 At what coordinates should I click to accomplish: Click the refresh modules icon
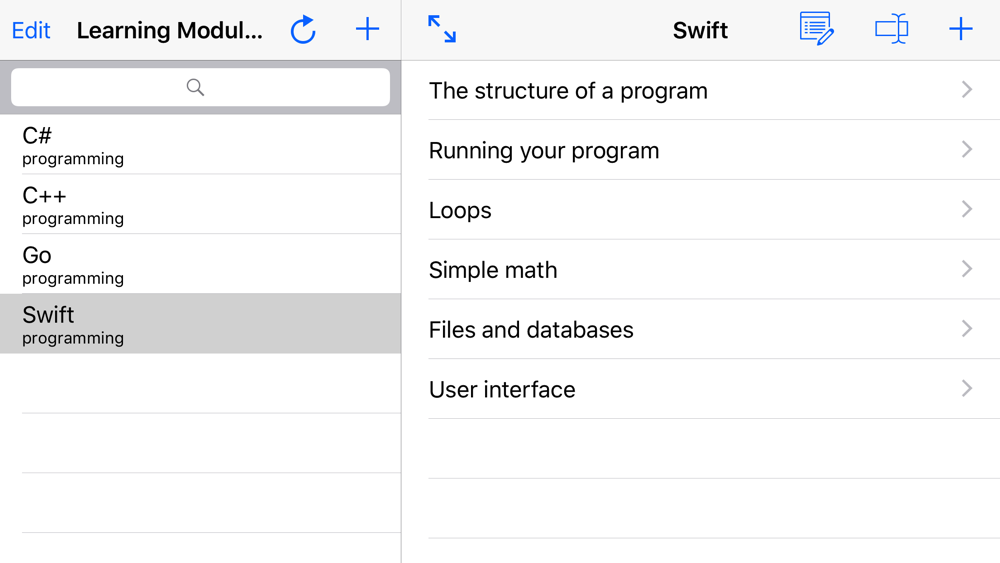(303, 29)
